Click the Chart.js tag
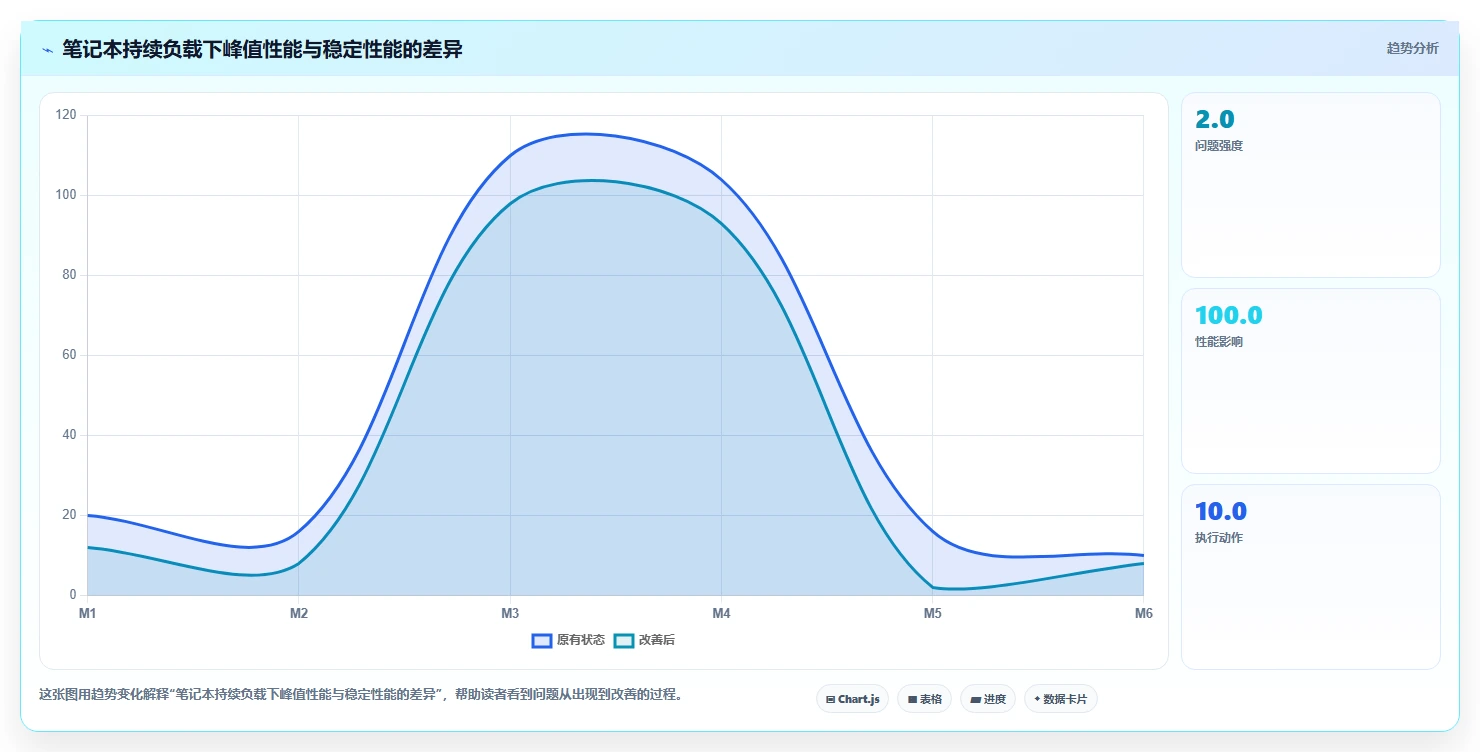Screen dimensions: 1480x752 [x=852, y=699]
